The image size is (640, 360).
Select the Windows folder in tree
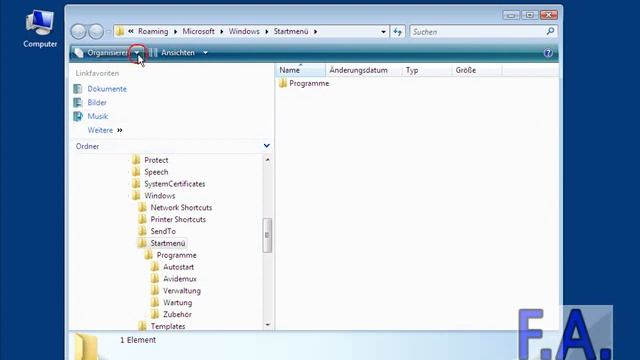pos(160,196)
